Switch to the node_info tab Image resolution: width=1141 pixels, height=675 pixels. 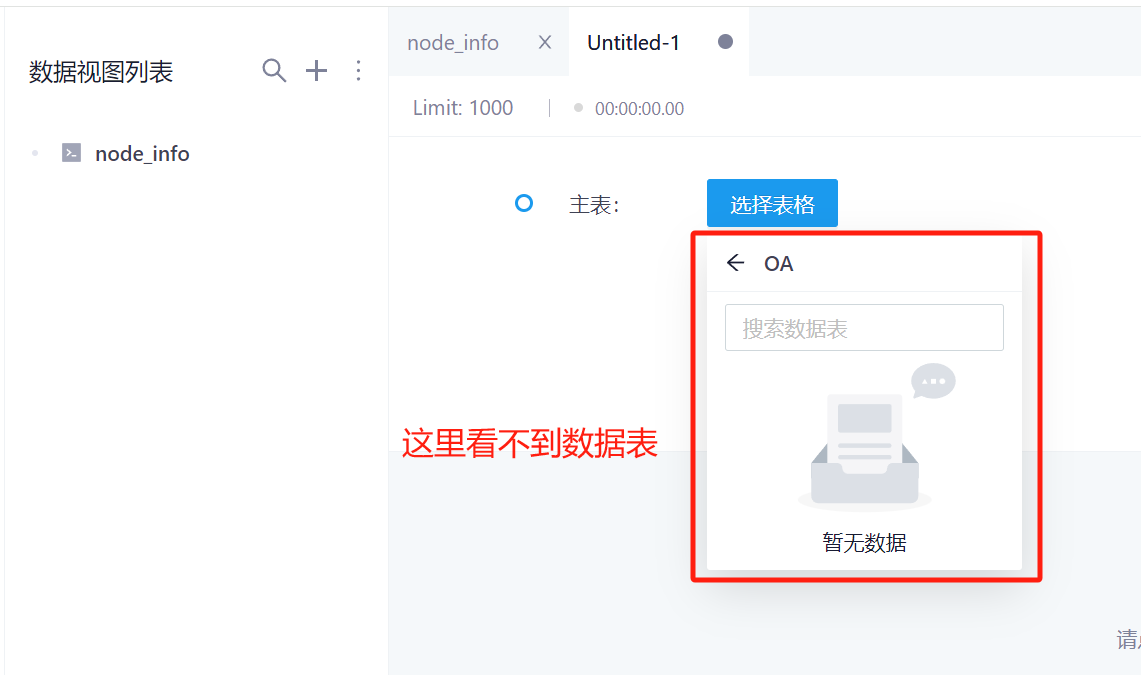pos(453,43)
